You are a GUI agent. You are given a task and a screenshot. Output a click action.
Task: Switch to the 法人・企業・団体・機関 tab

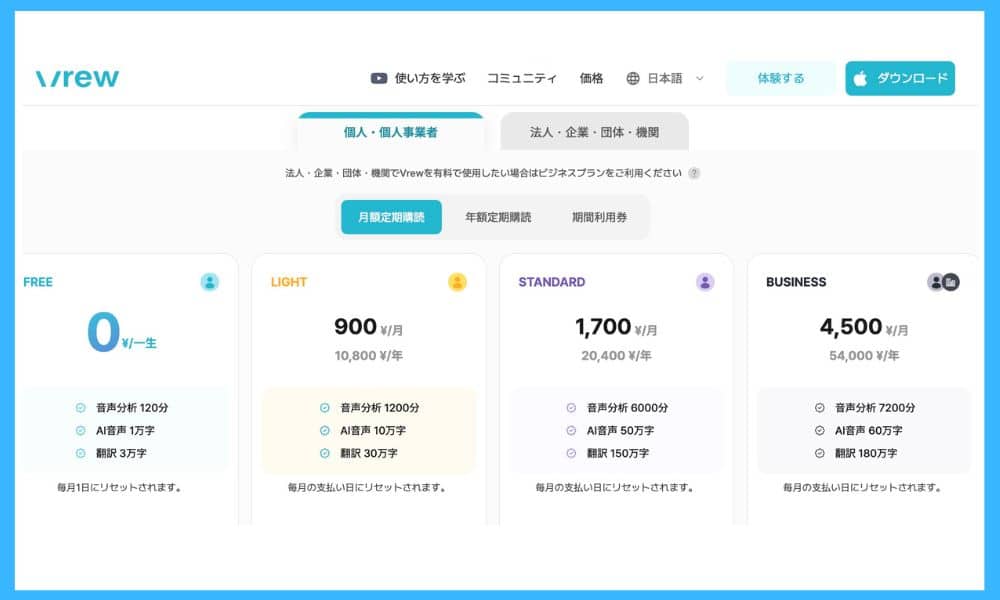(x=594, y=132)
